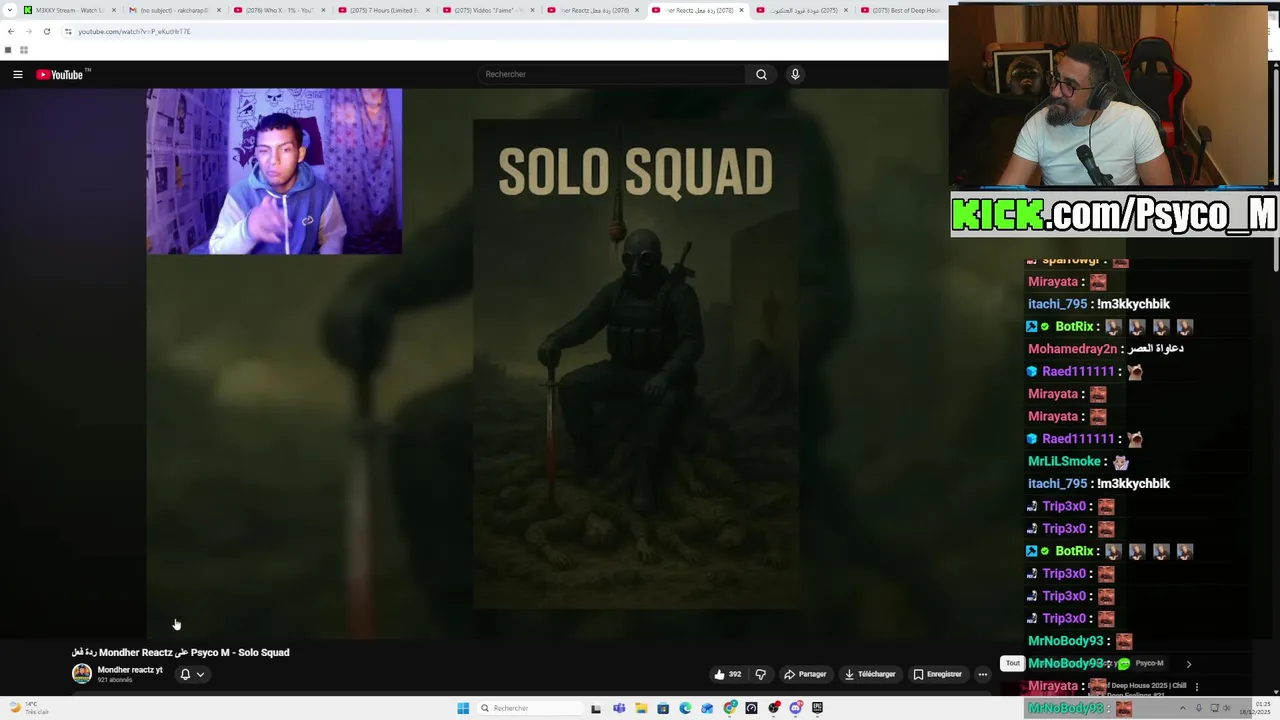The width and height of the screenshot is (1280, 720).
Task: Close the active Reactz YouTube tab
Action: coord(741,10)
